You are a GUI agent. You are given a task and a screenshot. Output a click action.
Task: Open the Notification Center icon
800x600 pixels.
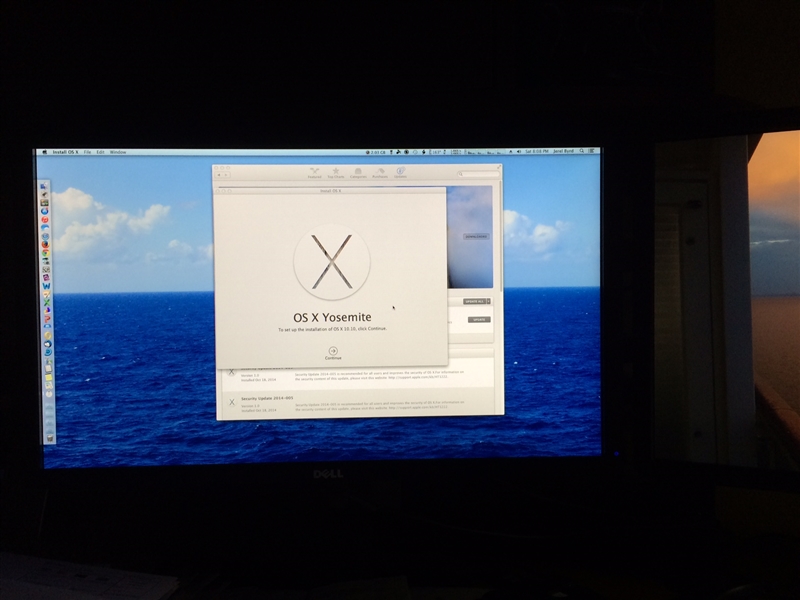tap(591, 152)
